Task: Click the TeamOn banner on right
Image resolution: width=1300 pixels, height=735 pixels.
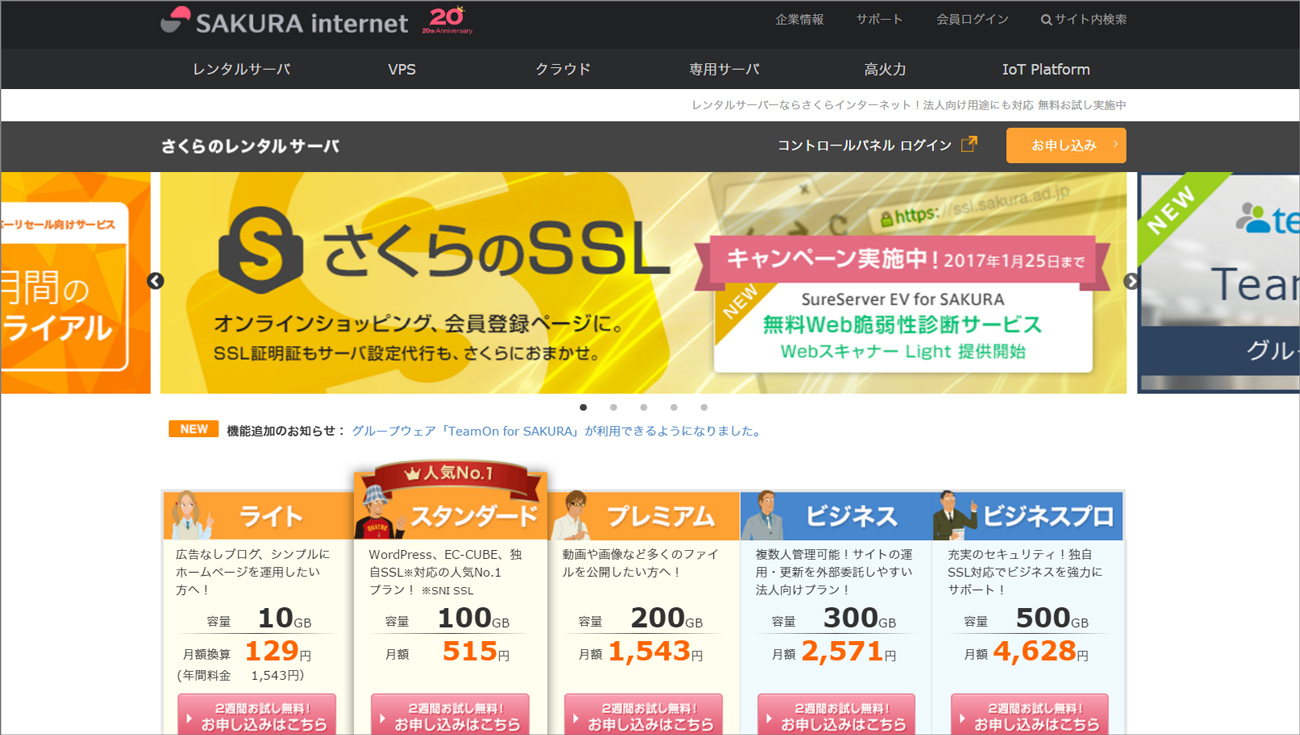Action: 1219,283
